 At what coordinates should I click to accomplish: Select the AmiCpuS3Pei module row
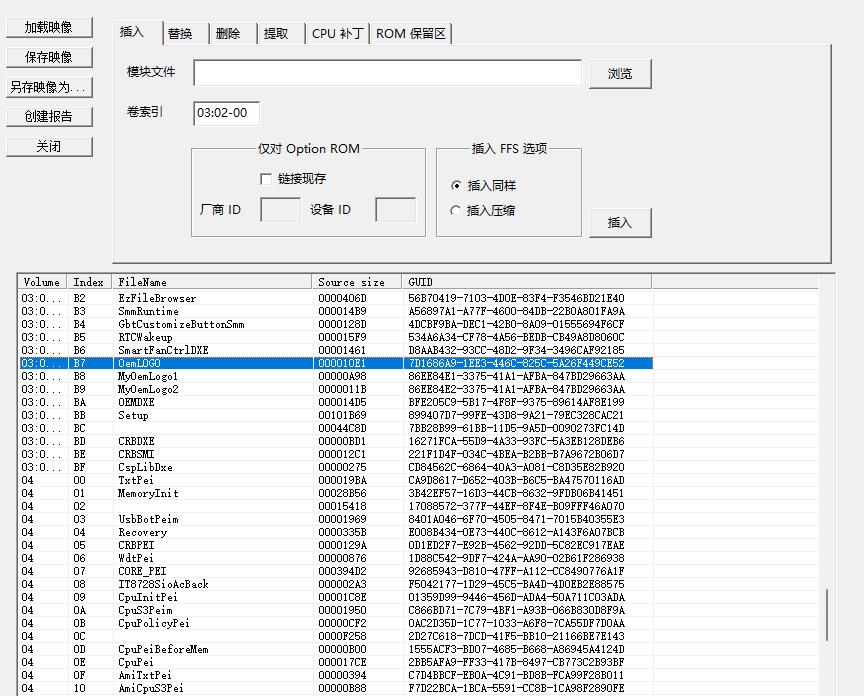[x=336, y=688]
